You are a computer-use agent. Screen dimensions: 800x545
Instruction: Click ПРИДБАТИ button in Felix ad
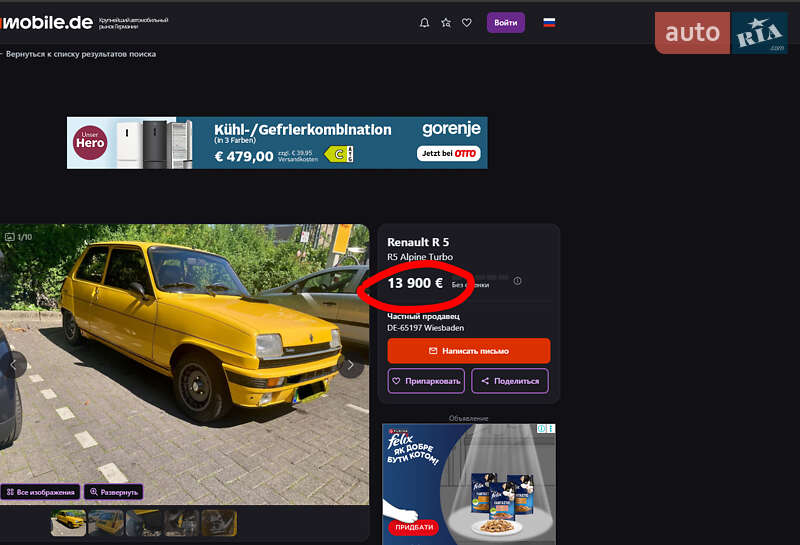coord(414,527)
